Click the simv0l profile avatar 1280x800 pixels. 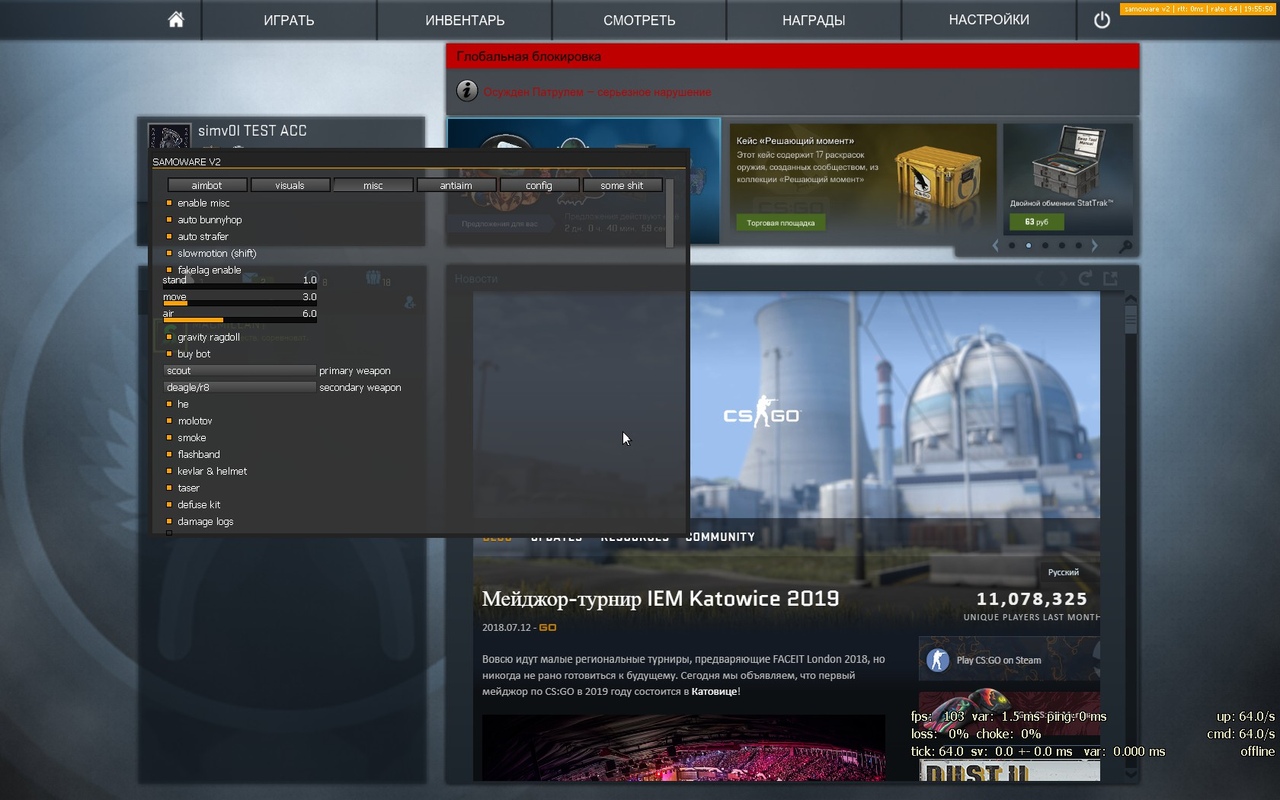[169, 137]
